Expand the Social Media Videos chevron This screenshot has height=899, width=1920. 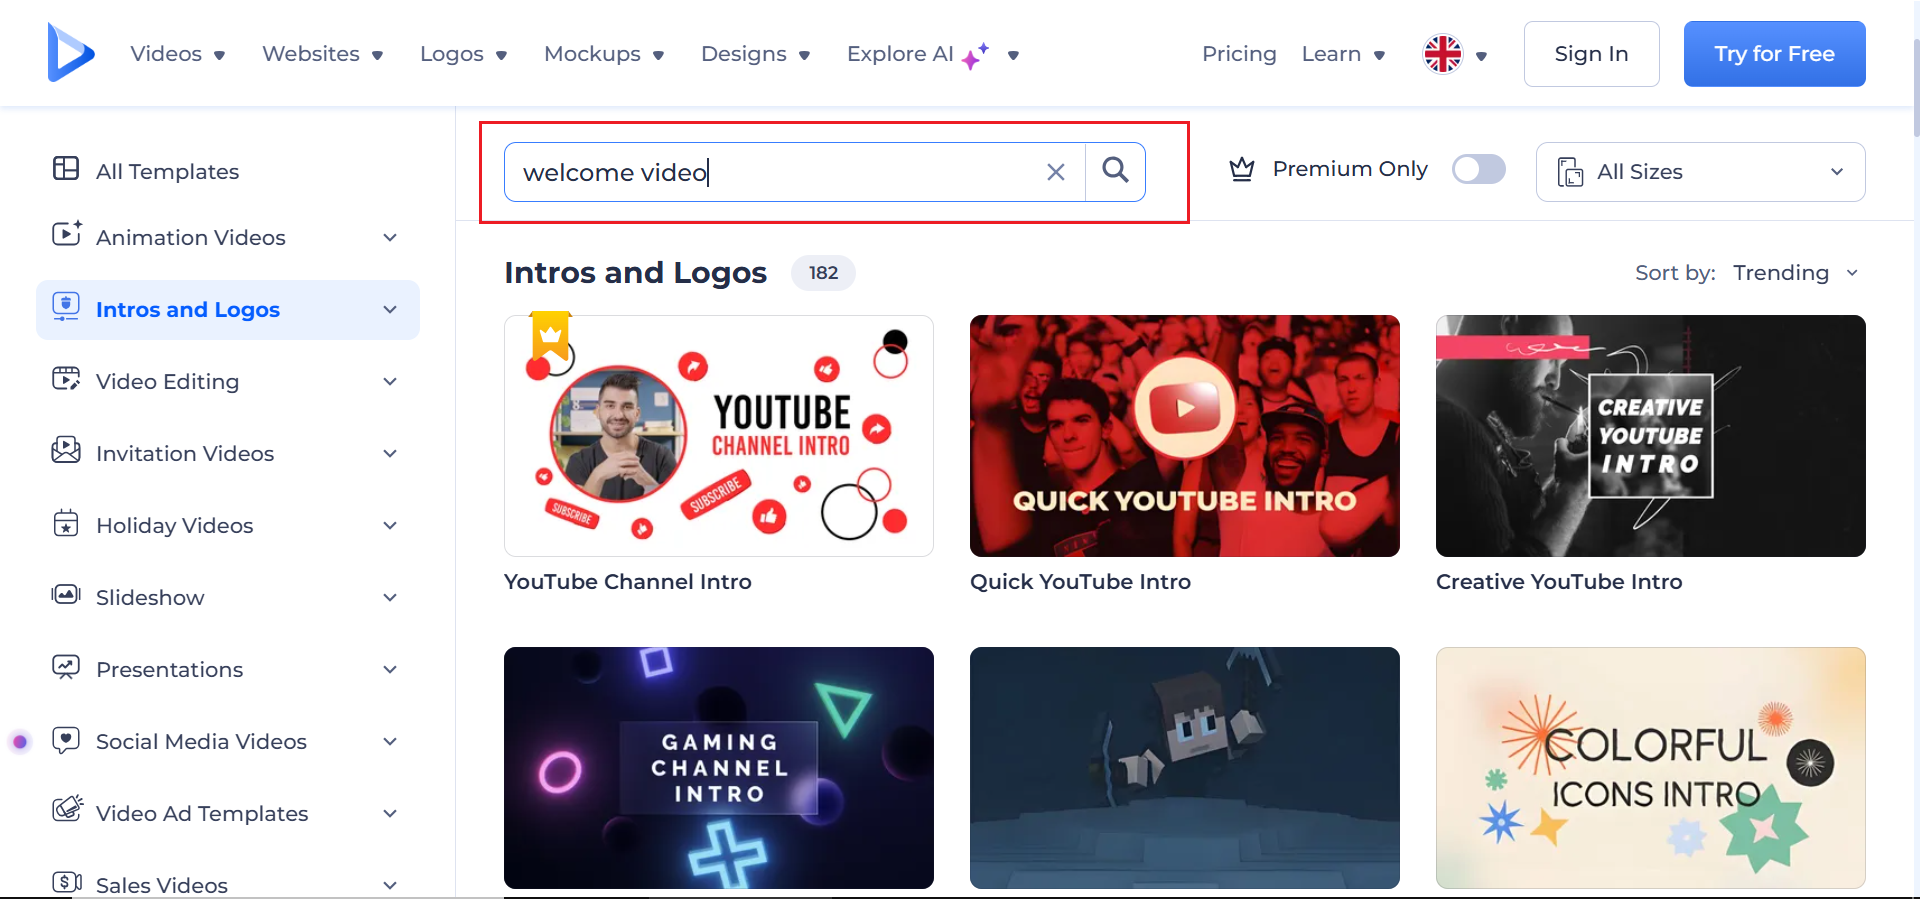[390, 742]
